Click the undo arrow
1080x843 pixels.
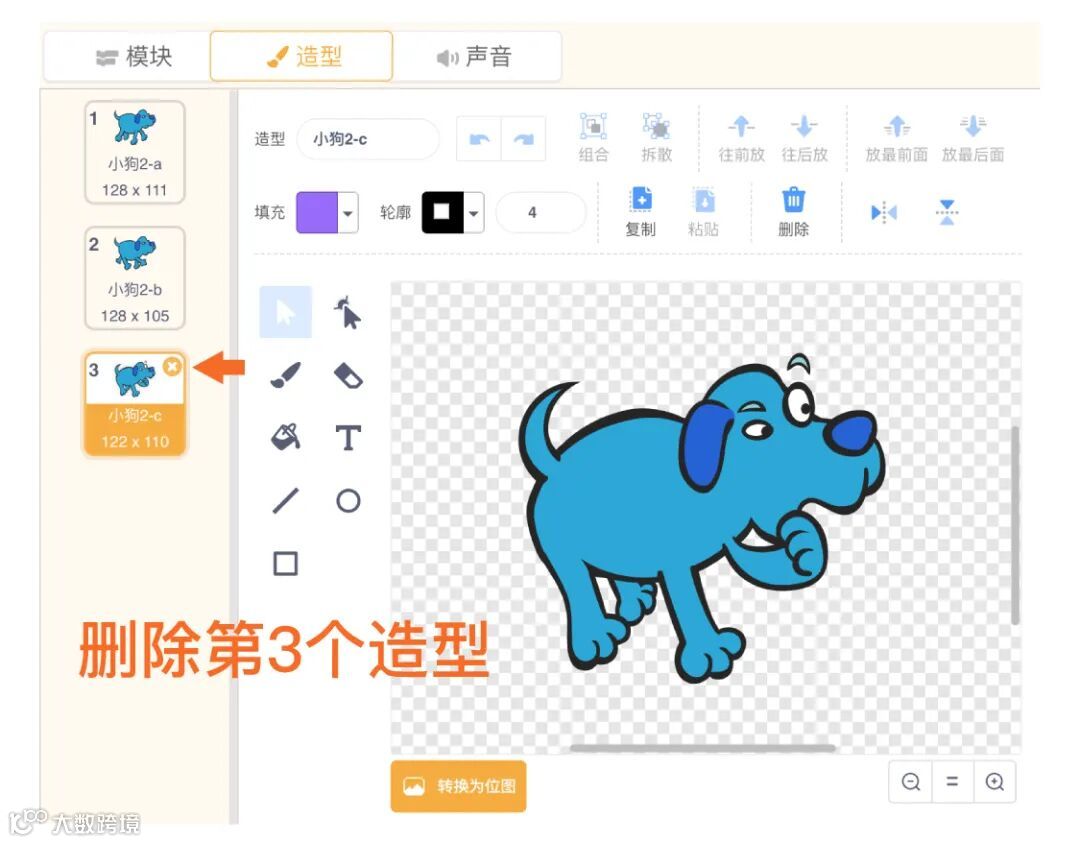click(479, 139)
